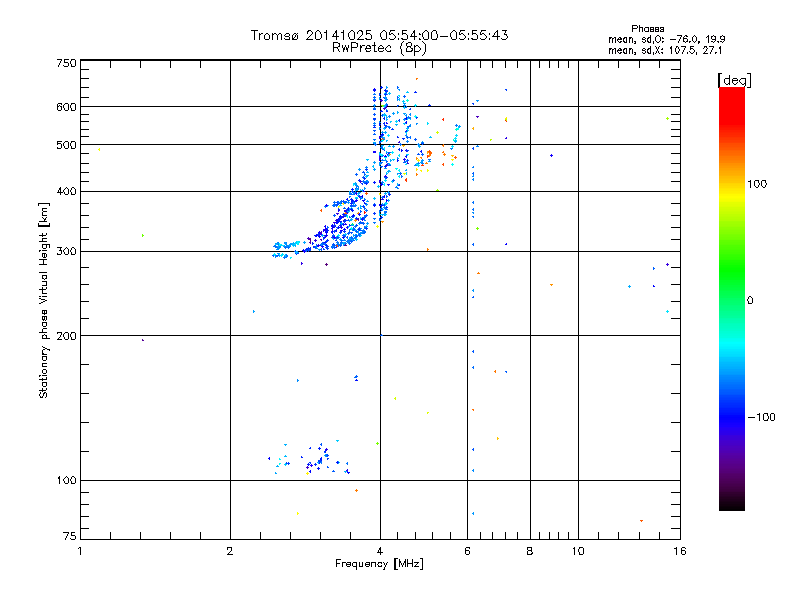Click the 16 x-axis tick label
This screenshot has width=800, height=600.
coord(680,551)
